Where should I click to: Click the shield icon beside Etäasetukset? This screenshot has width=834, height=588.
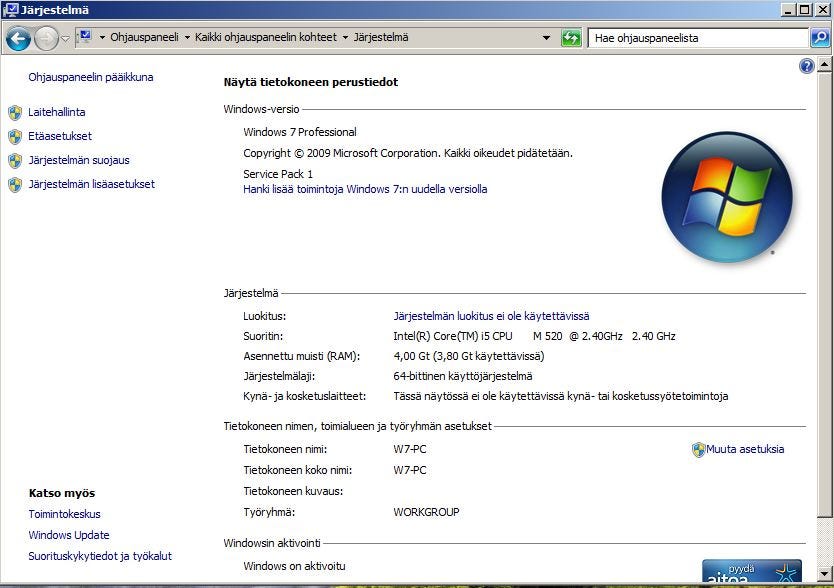[15, 137]
